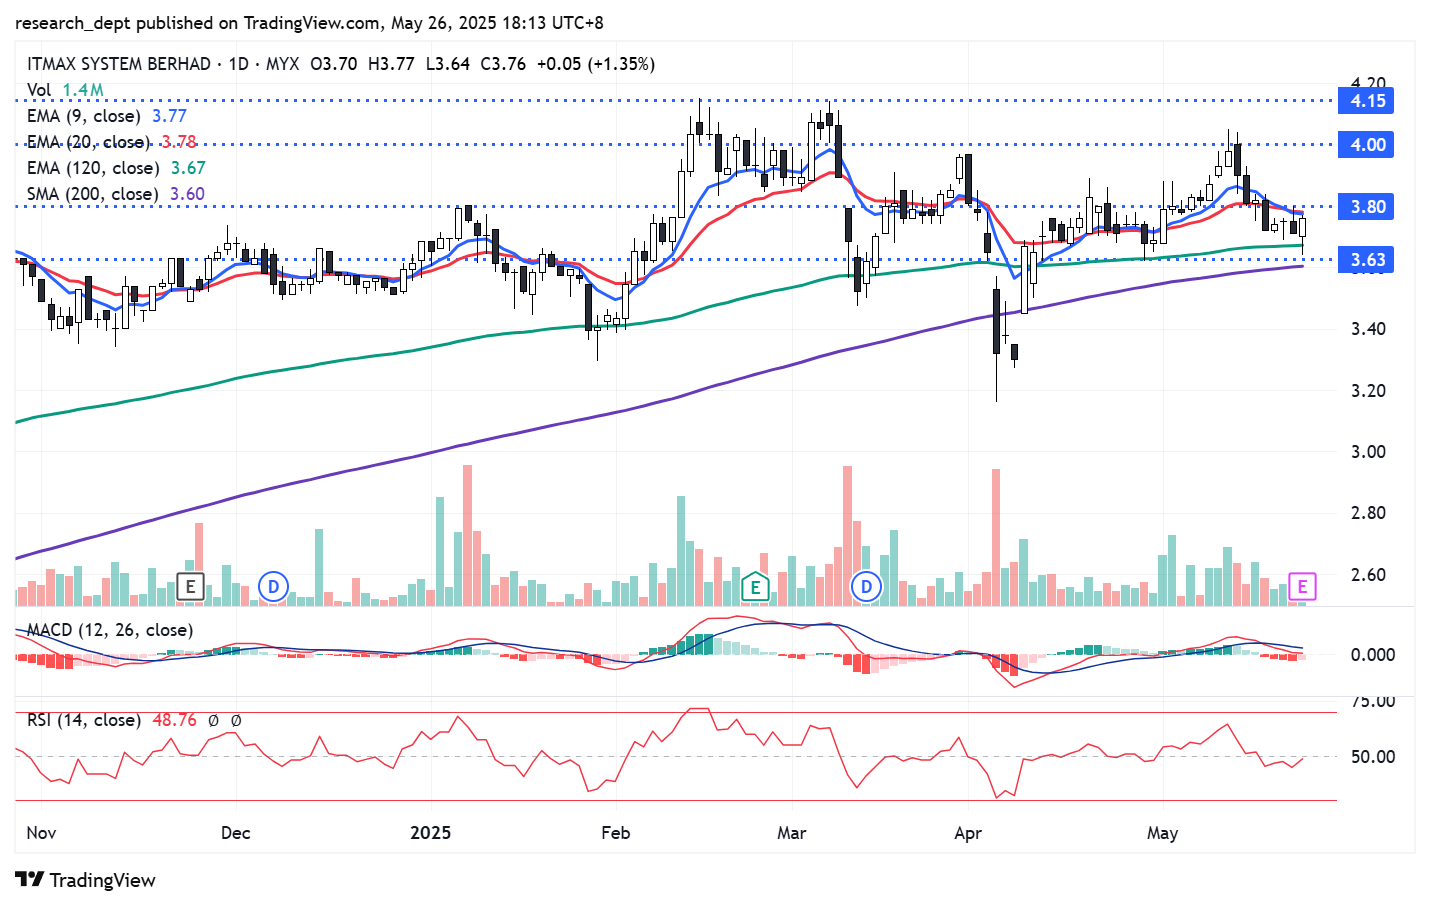This screenshot has height=906, width=1430.
Task: Click the blue dividend D marker in March
Action: coord(866,587)
